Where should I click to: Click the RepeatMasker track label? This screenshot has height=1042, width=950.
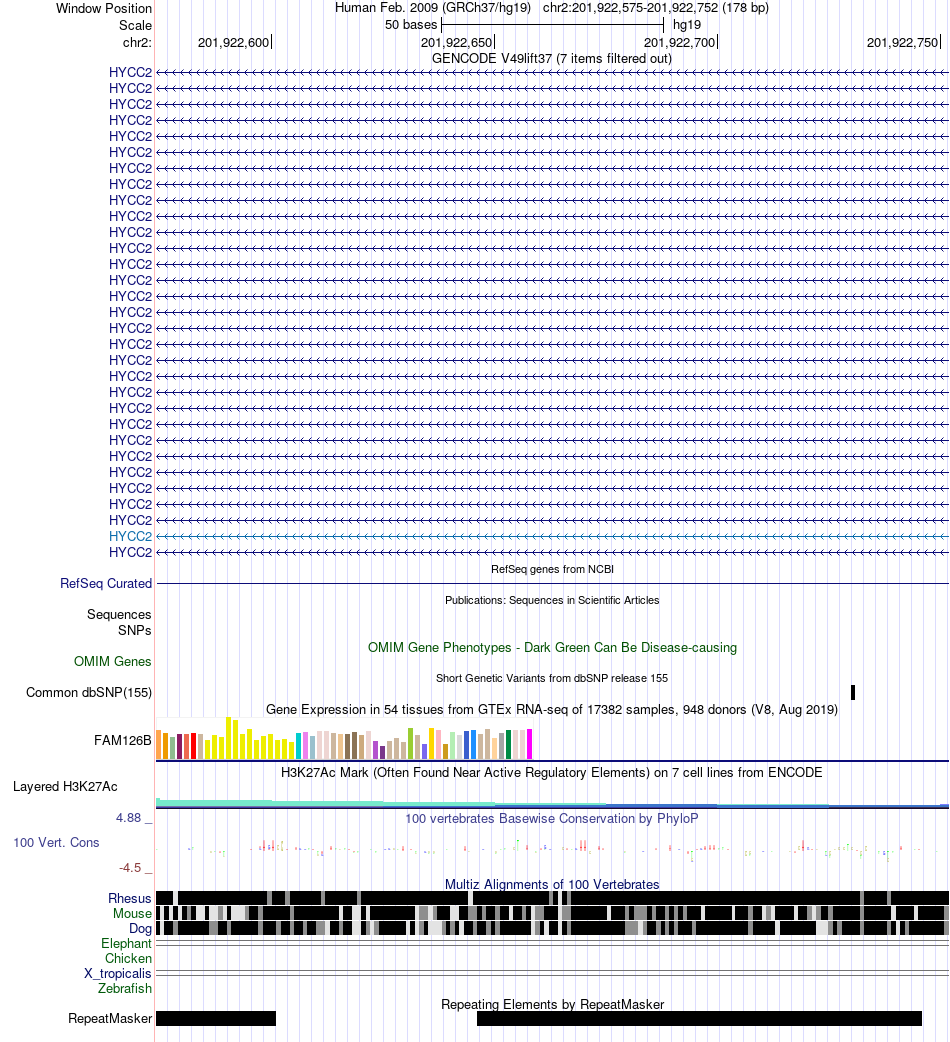tap(110, 1019)
